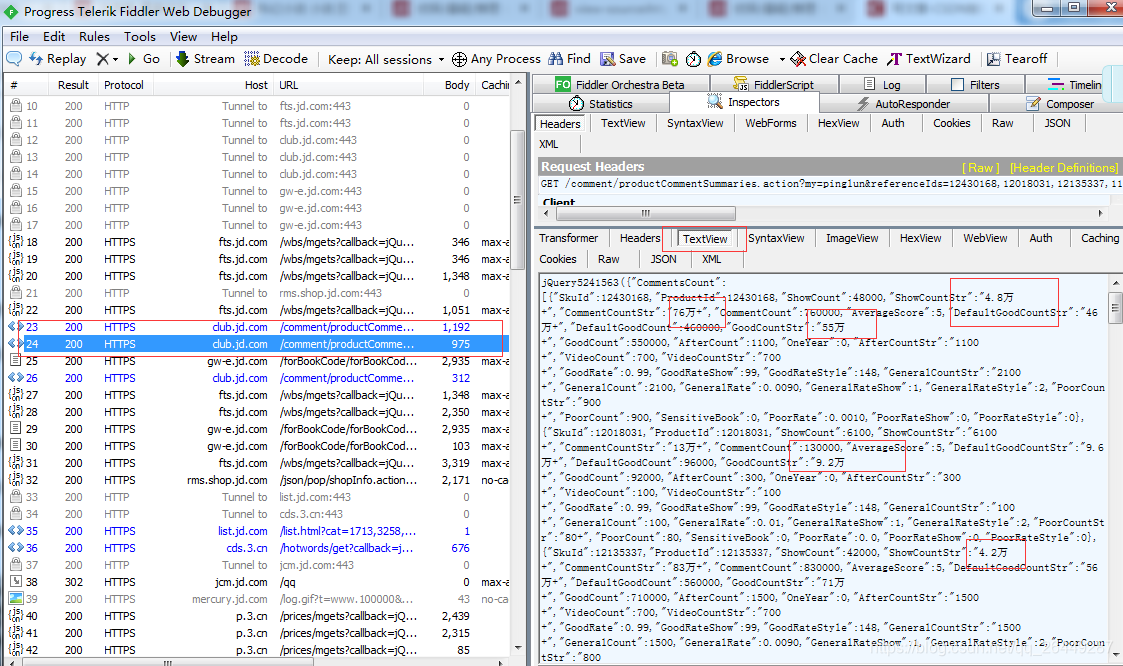
Task: Click response text pane scrollbar thumb
Action: coord(1114,309)
